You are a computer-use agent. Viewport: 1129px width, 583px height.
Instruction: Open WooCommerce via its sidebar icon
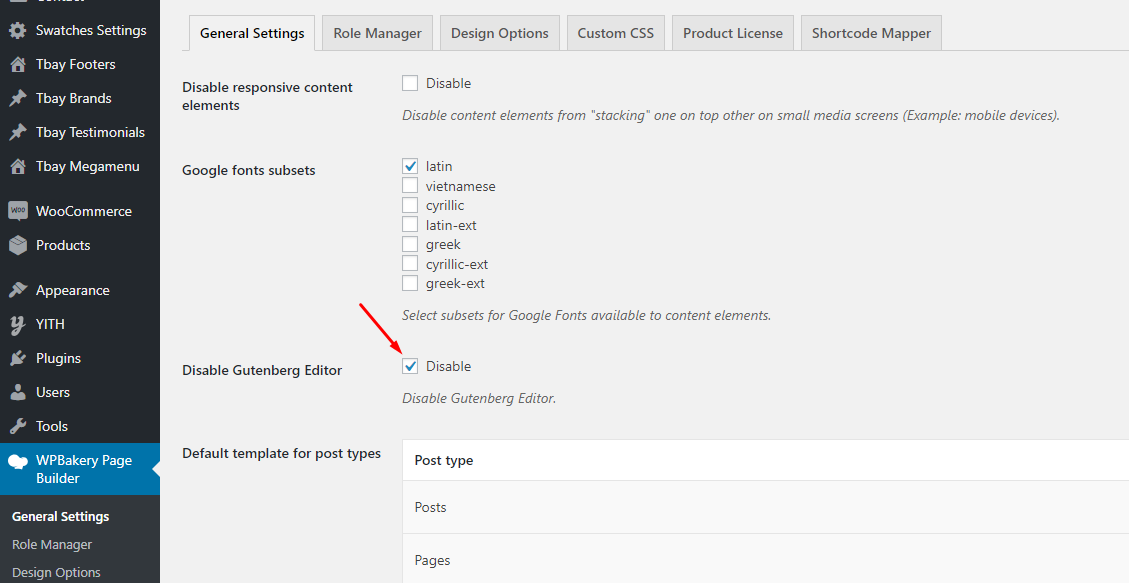click(x=18, y=211)
